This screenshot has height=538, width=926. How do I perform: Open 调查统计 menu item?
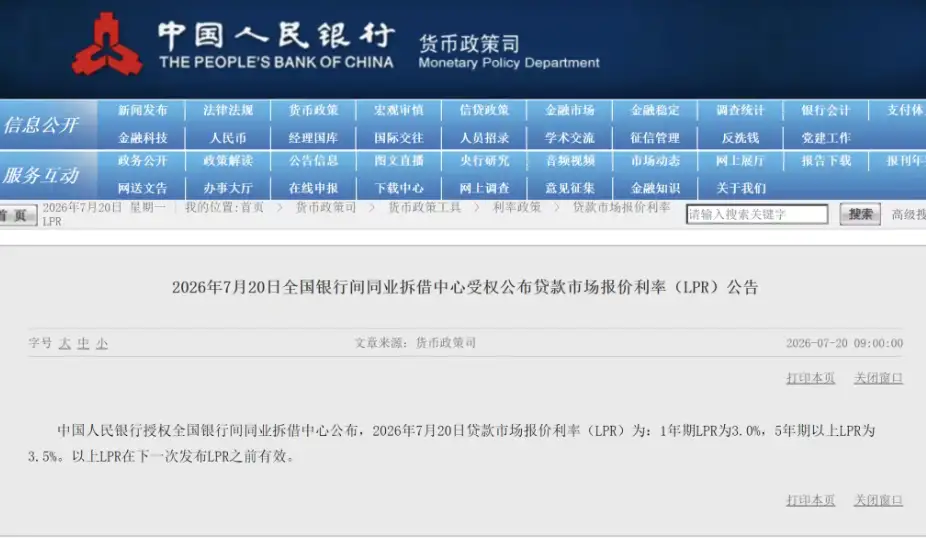[x=740, y=110]
